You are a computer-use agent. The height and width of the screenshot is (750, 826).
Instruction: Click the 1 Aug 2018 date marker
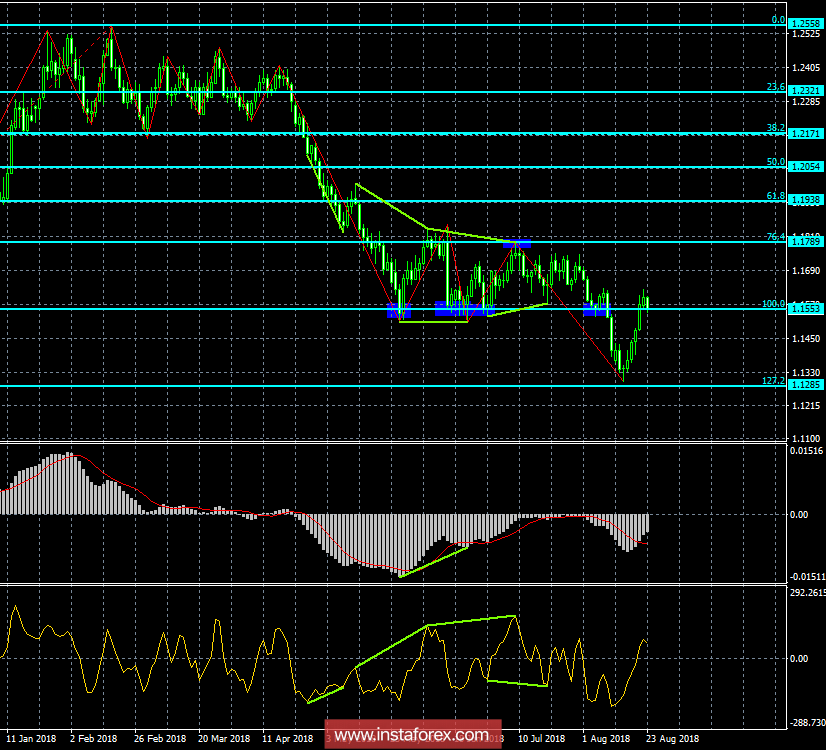tap(606, 738)
